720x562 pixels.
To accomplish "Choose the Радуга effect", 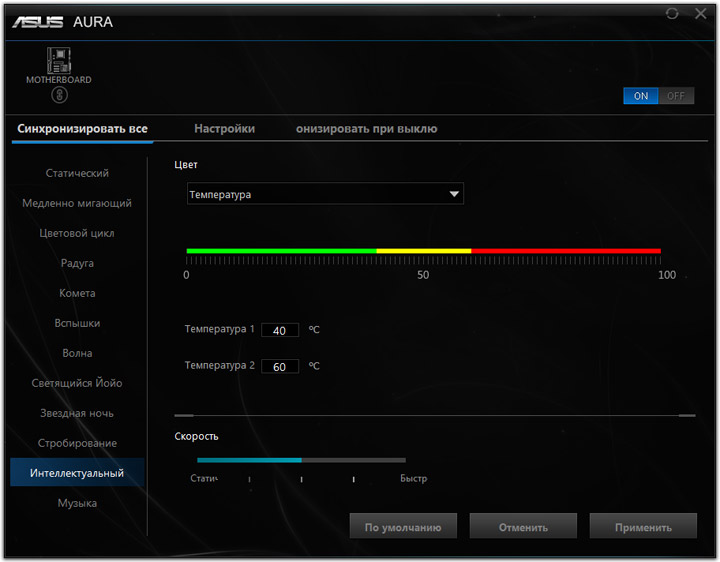I will pyautogui.click(x=77, y=263).
